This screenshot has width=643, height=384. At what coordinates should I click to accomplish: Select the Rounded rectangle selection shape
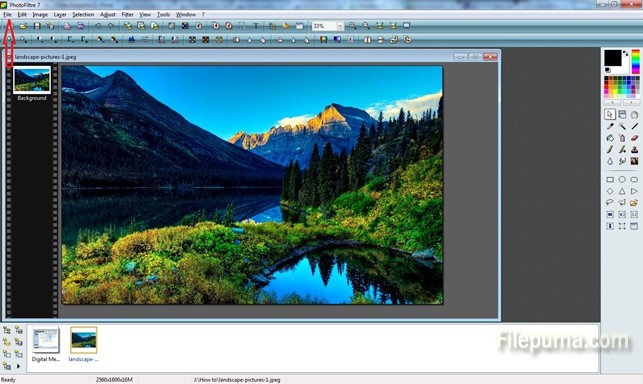pos(634,179)
